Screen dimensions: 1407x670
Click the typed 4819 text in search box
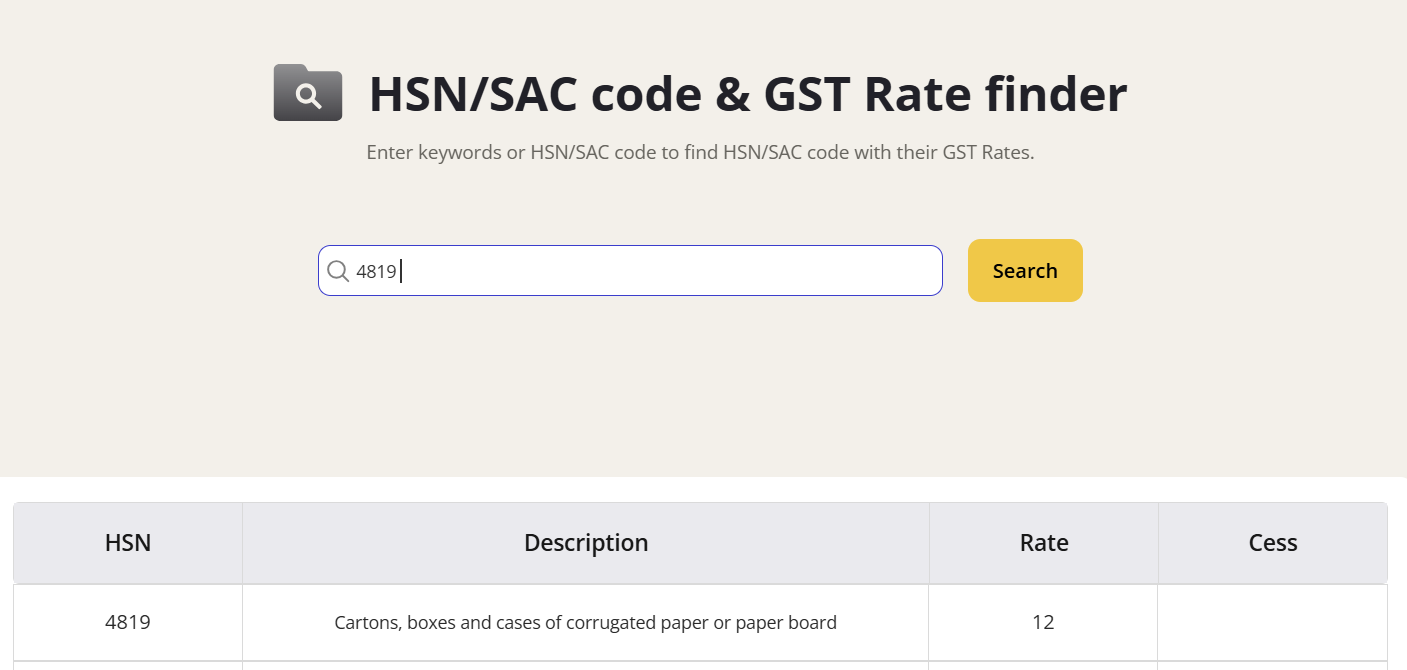pos(377,271)
